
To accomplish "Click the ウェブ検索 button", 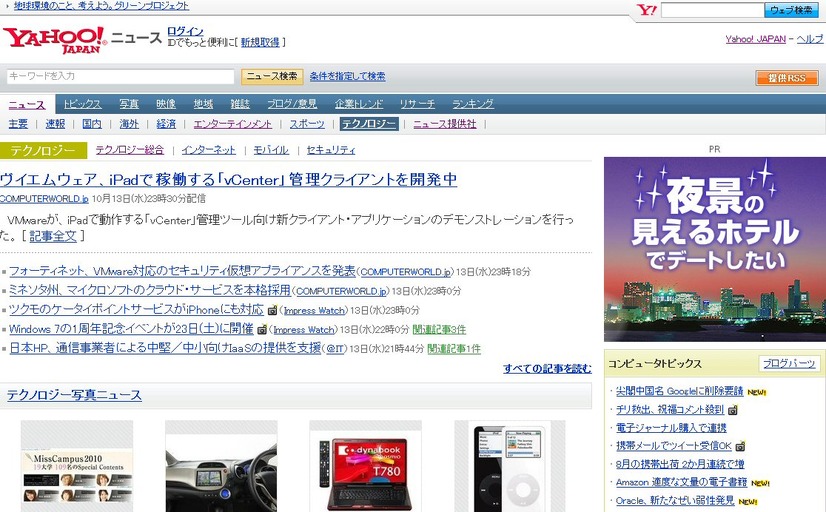I will pyautogui.click(x=791, y=10).
